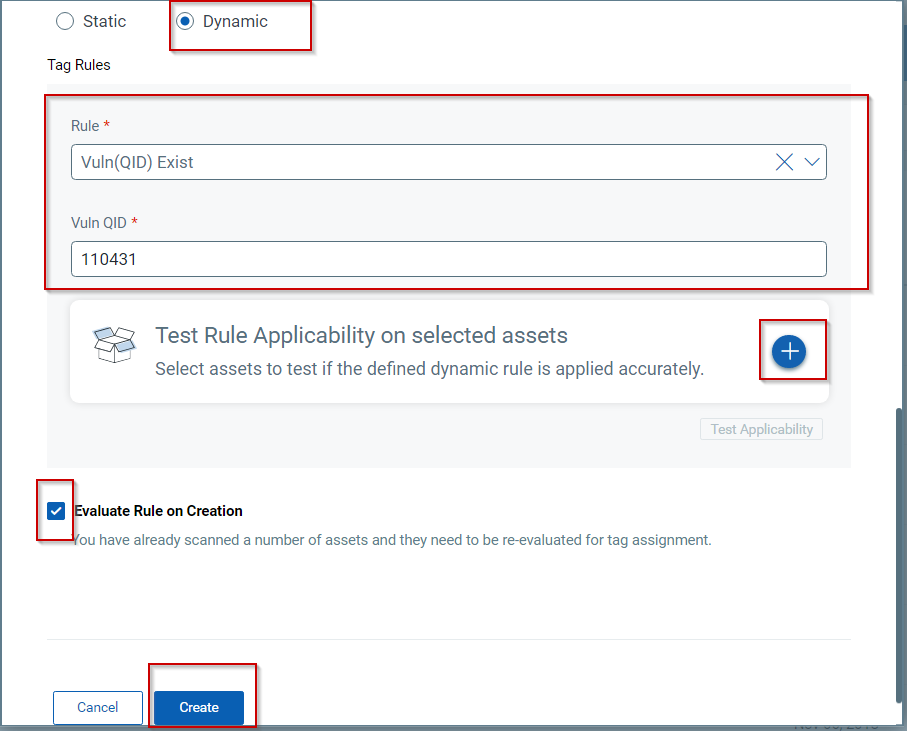Viewport: 907px width, 731px height.
Task: Click the dropdown chevron on the Rule field
Action: click(x=812, y=161)
